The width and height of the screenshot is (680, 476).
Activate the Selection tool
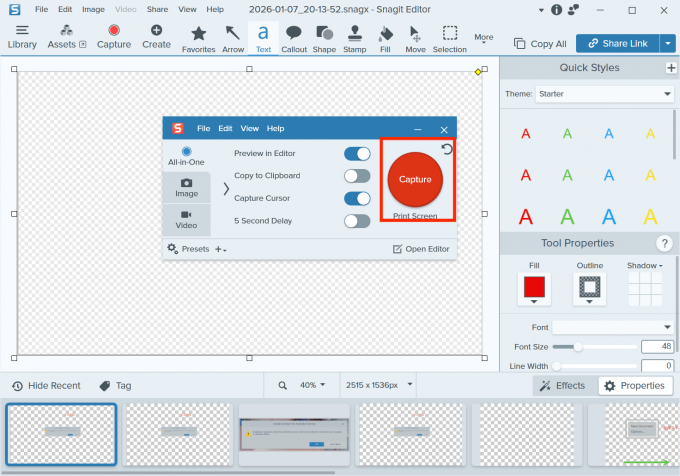pyautogui.click(x=449, y=37)
